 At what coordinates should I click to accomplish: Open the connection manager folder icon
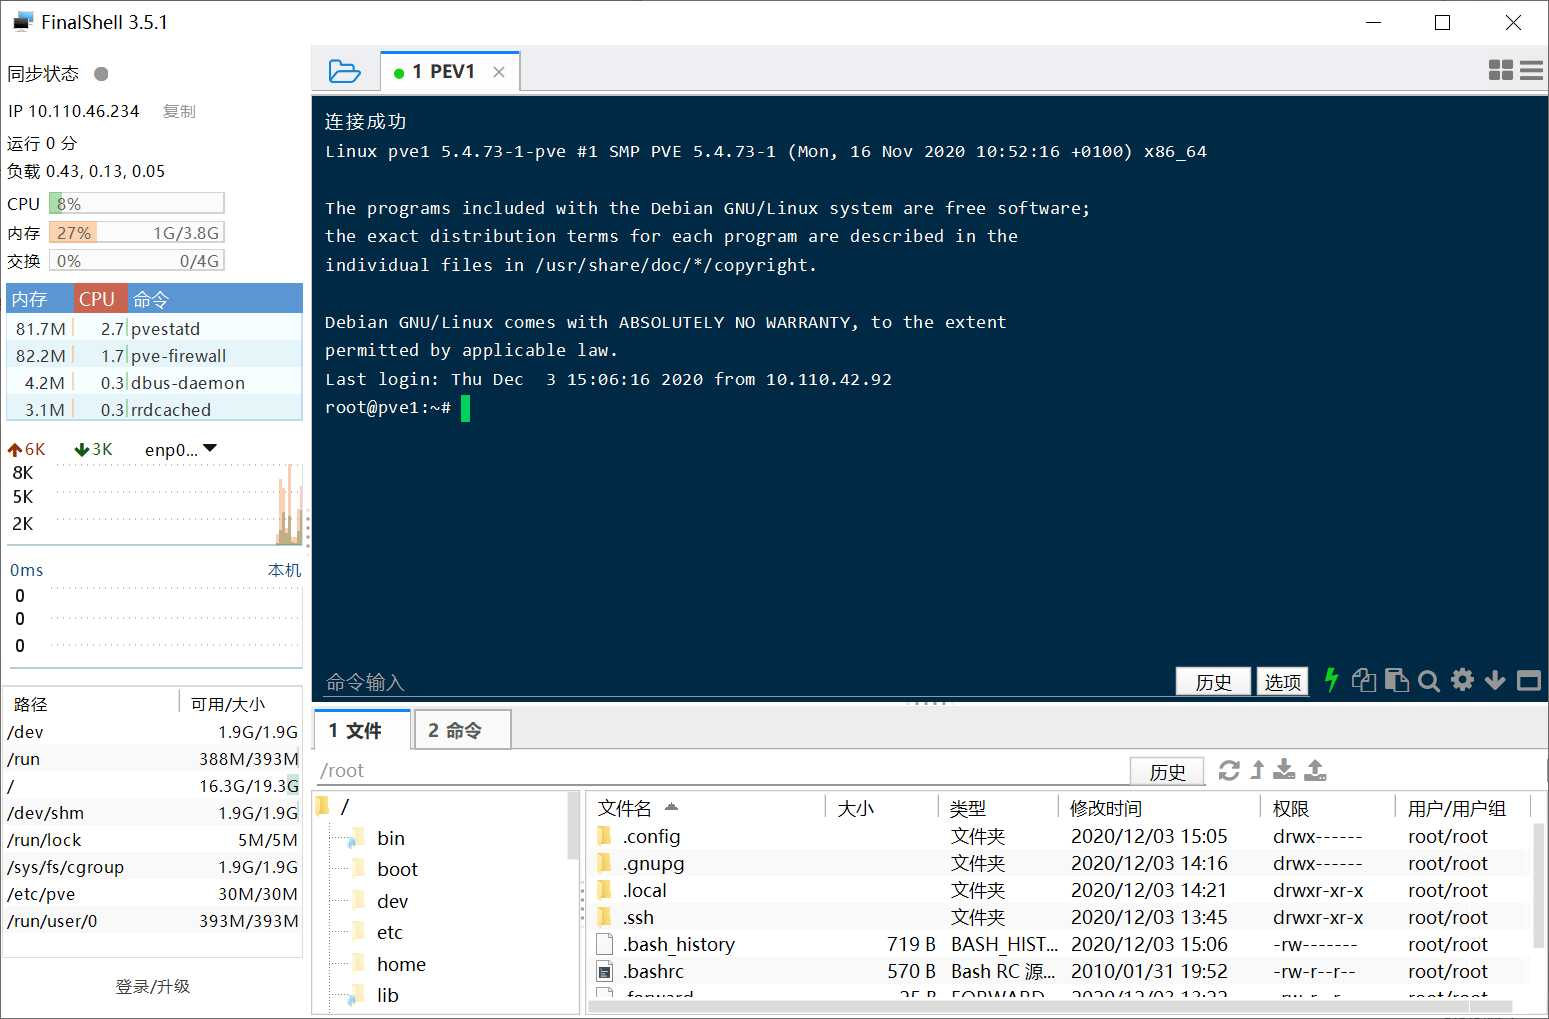pyautogui.click(x=344, y=72)
